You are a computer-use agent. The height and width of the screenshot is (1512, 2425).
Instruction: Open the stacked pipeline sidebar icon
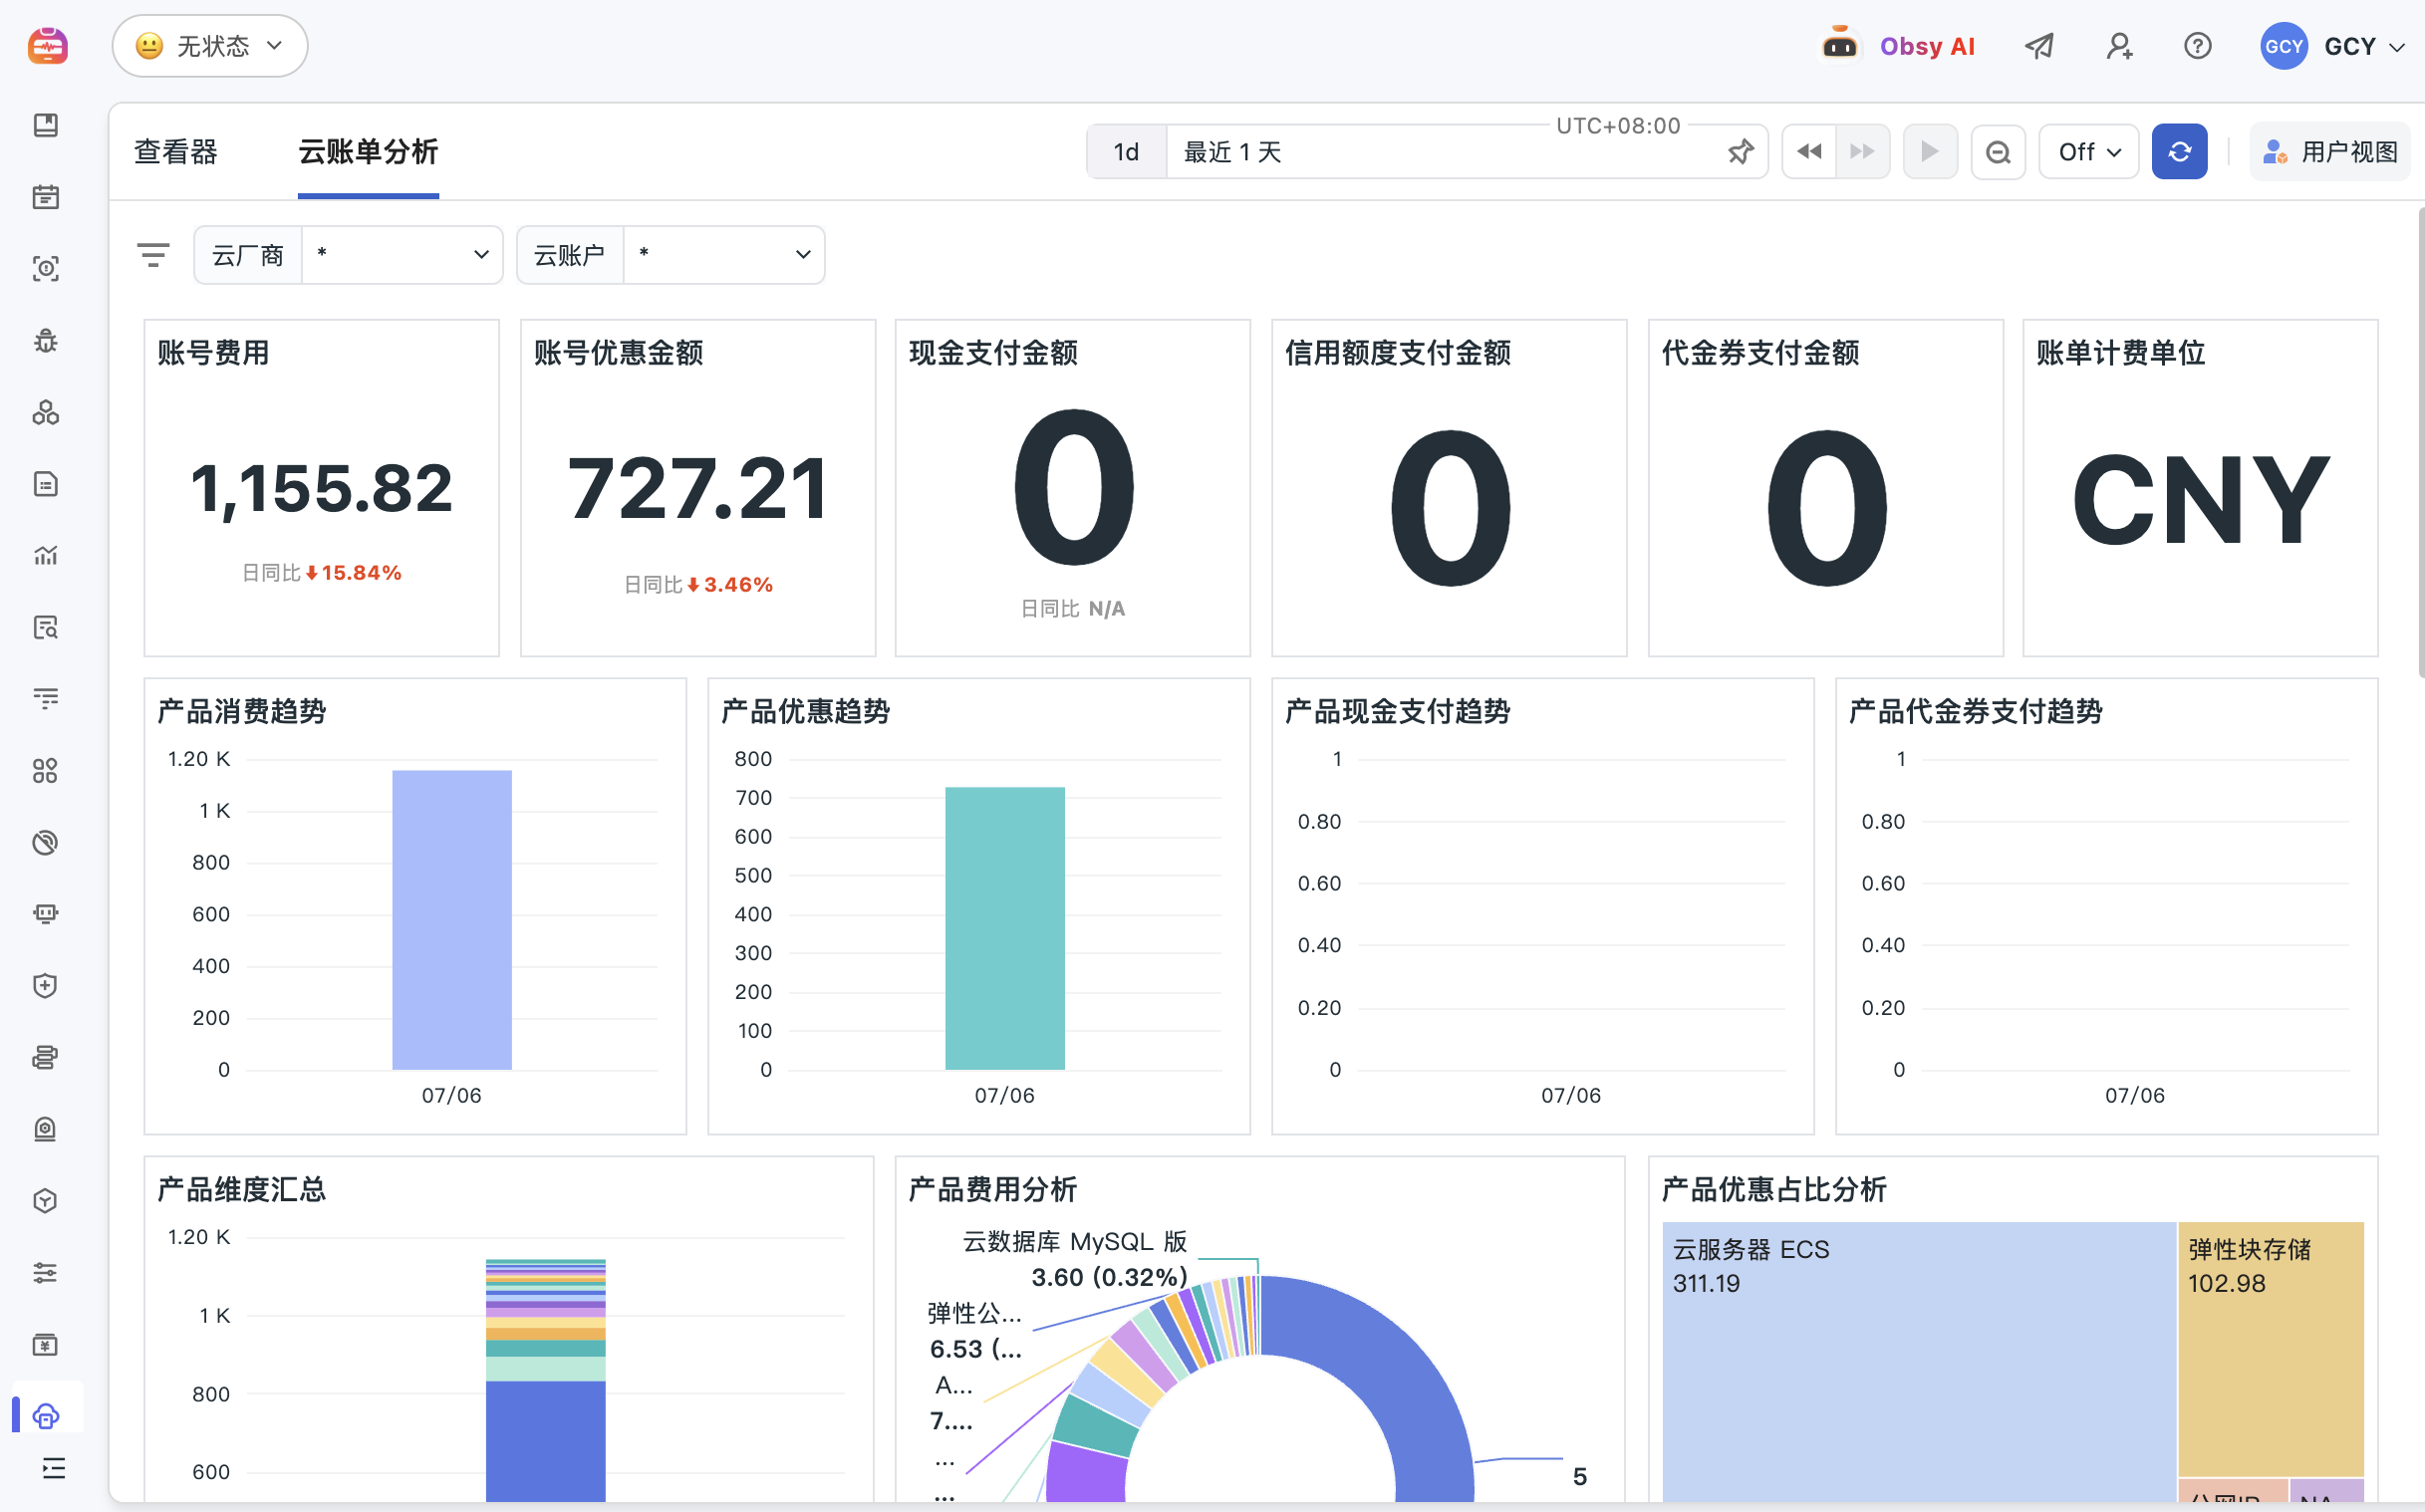tap(46, 1057)
